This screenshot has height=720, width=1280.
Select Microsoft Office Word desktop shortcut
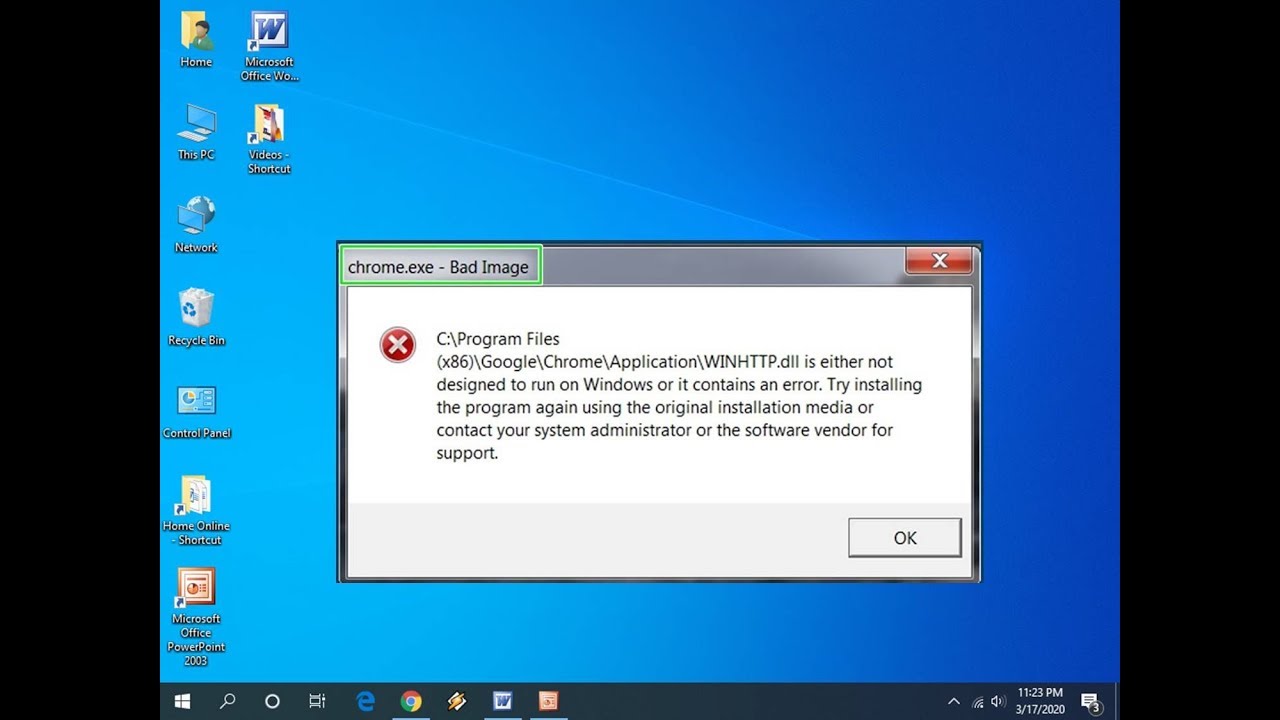pos(269,47)
